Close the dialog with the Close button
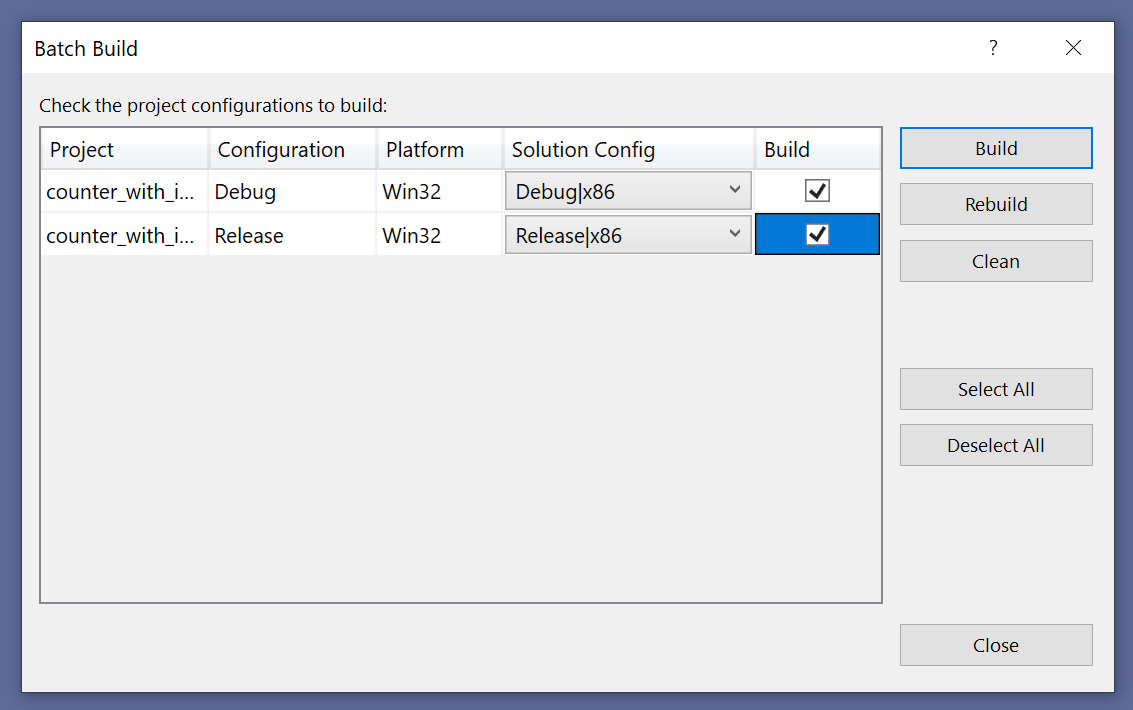The height and width of the screenshot is (710, 1133). [995, 646]
